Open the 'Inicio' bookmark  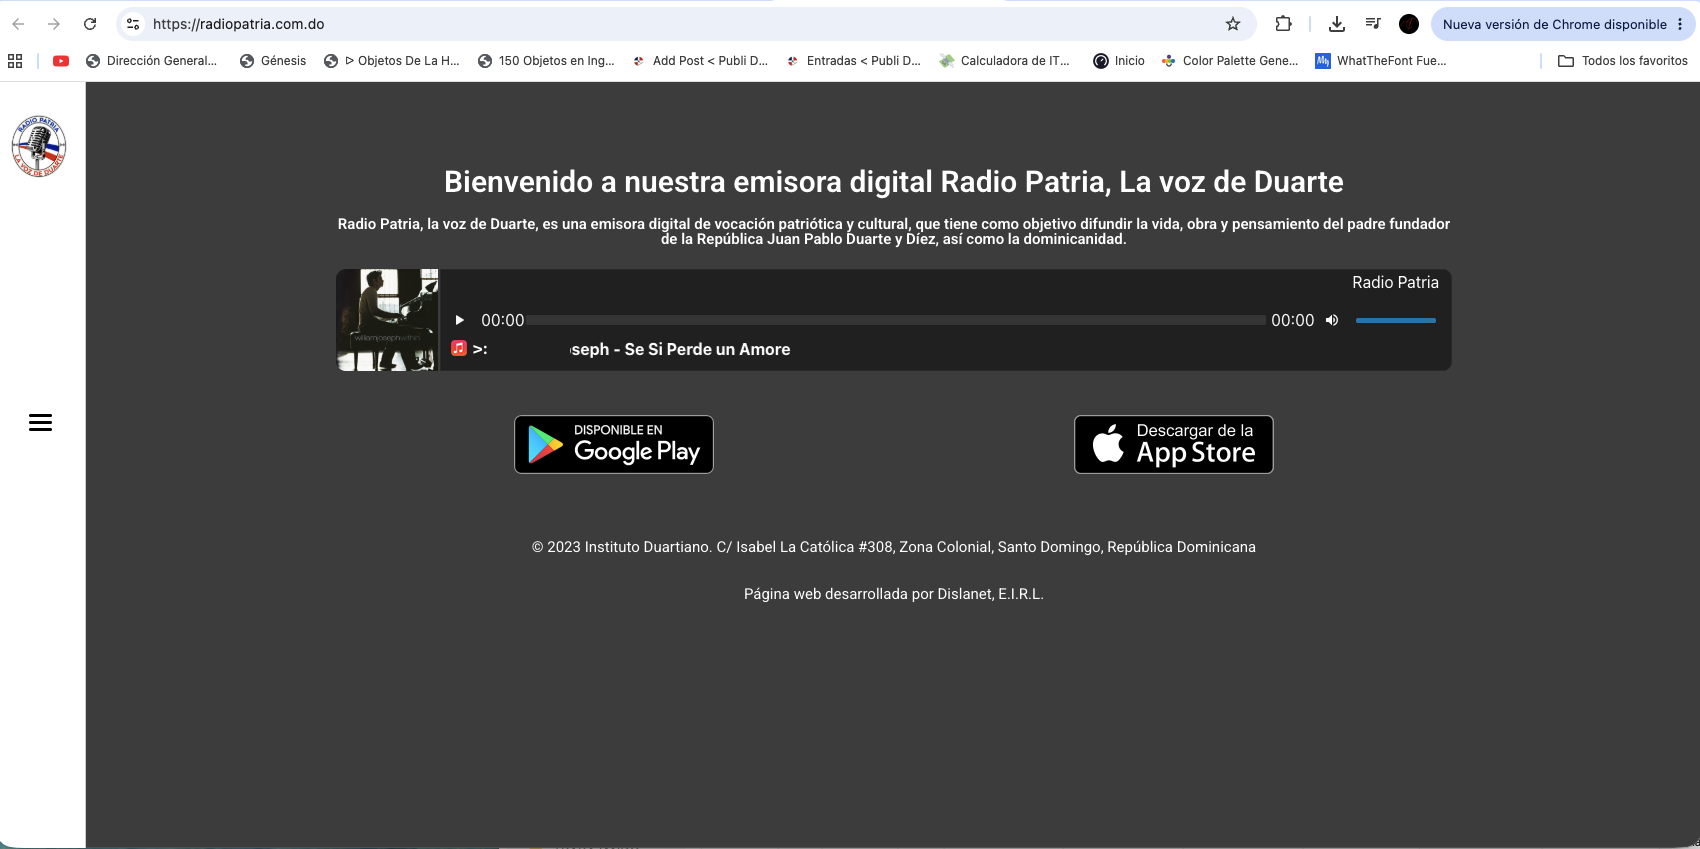coord(1119,61)
